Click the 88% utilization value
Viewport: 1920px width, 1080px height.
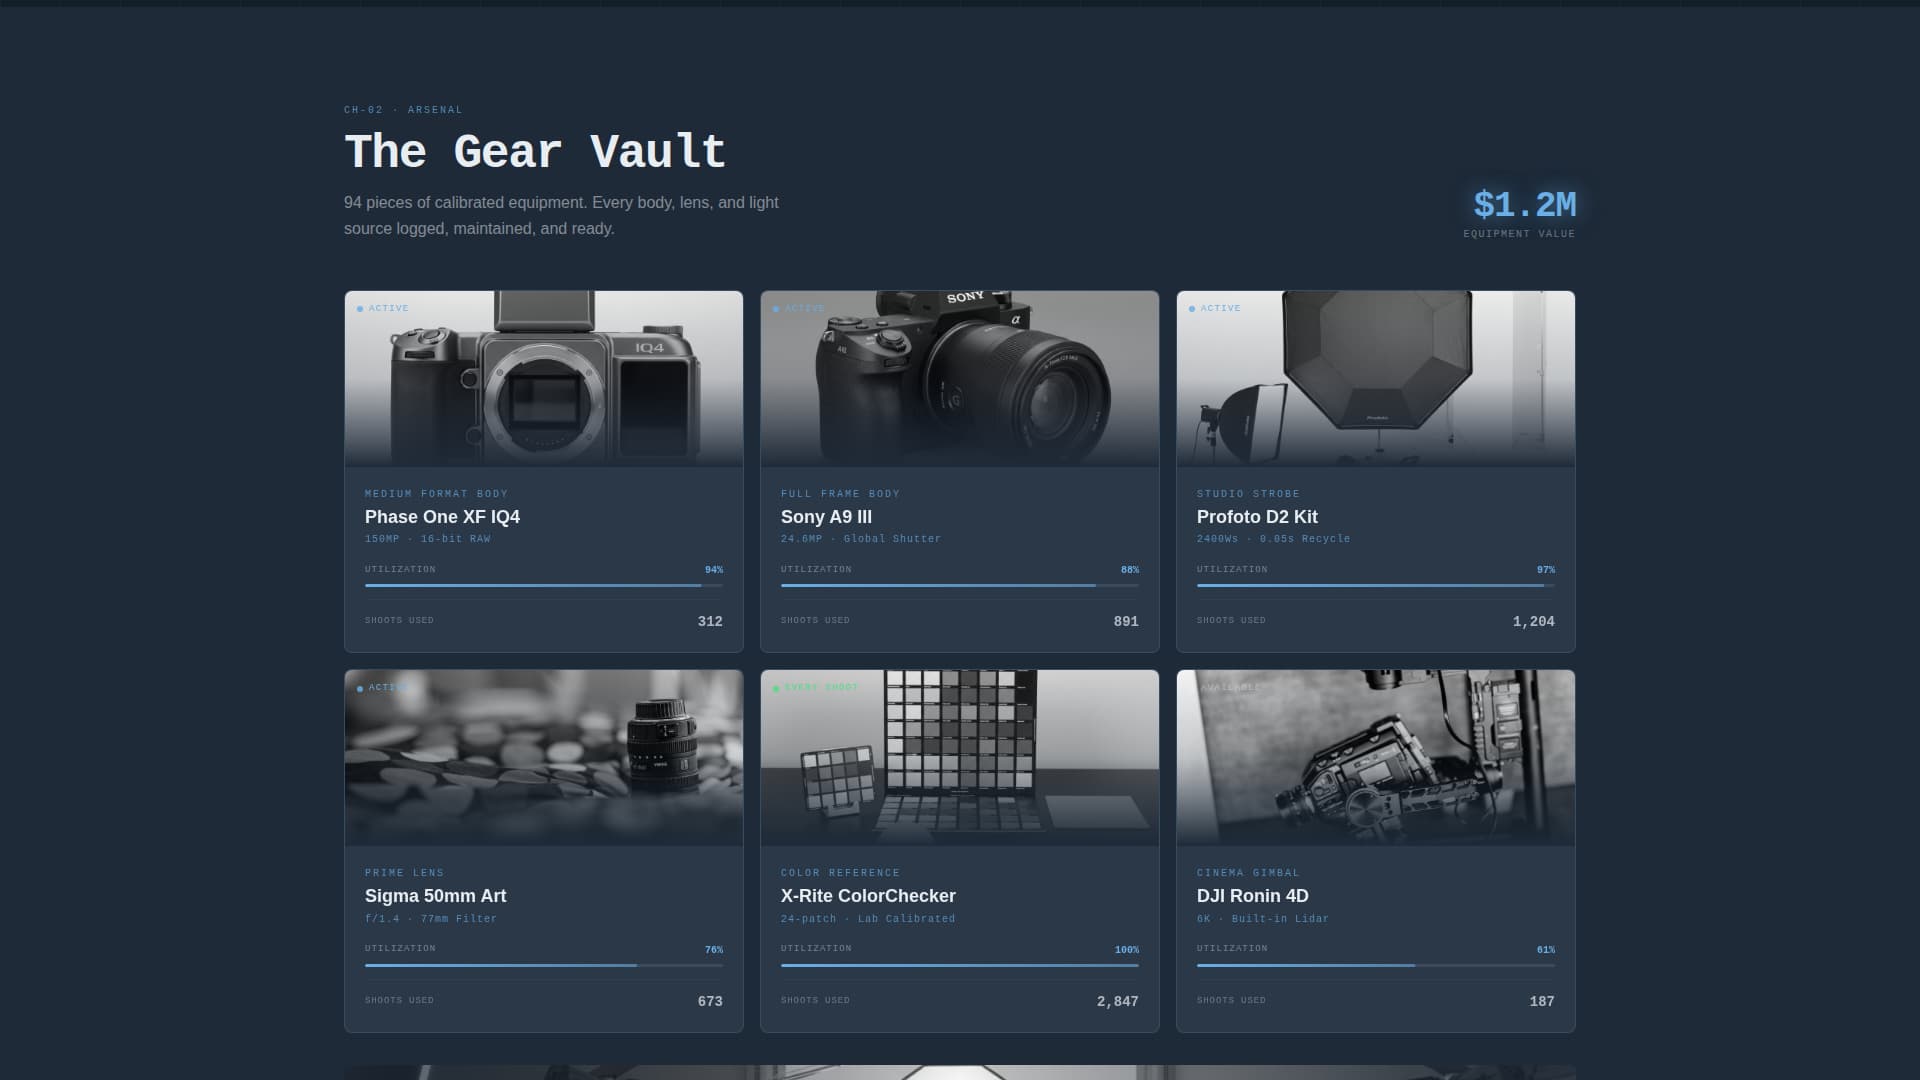coord(1130,570)
